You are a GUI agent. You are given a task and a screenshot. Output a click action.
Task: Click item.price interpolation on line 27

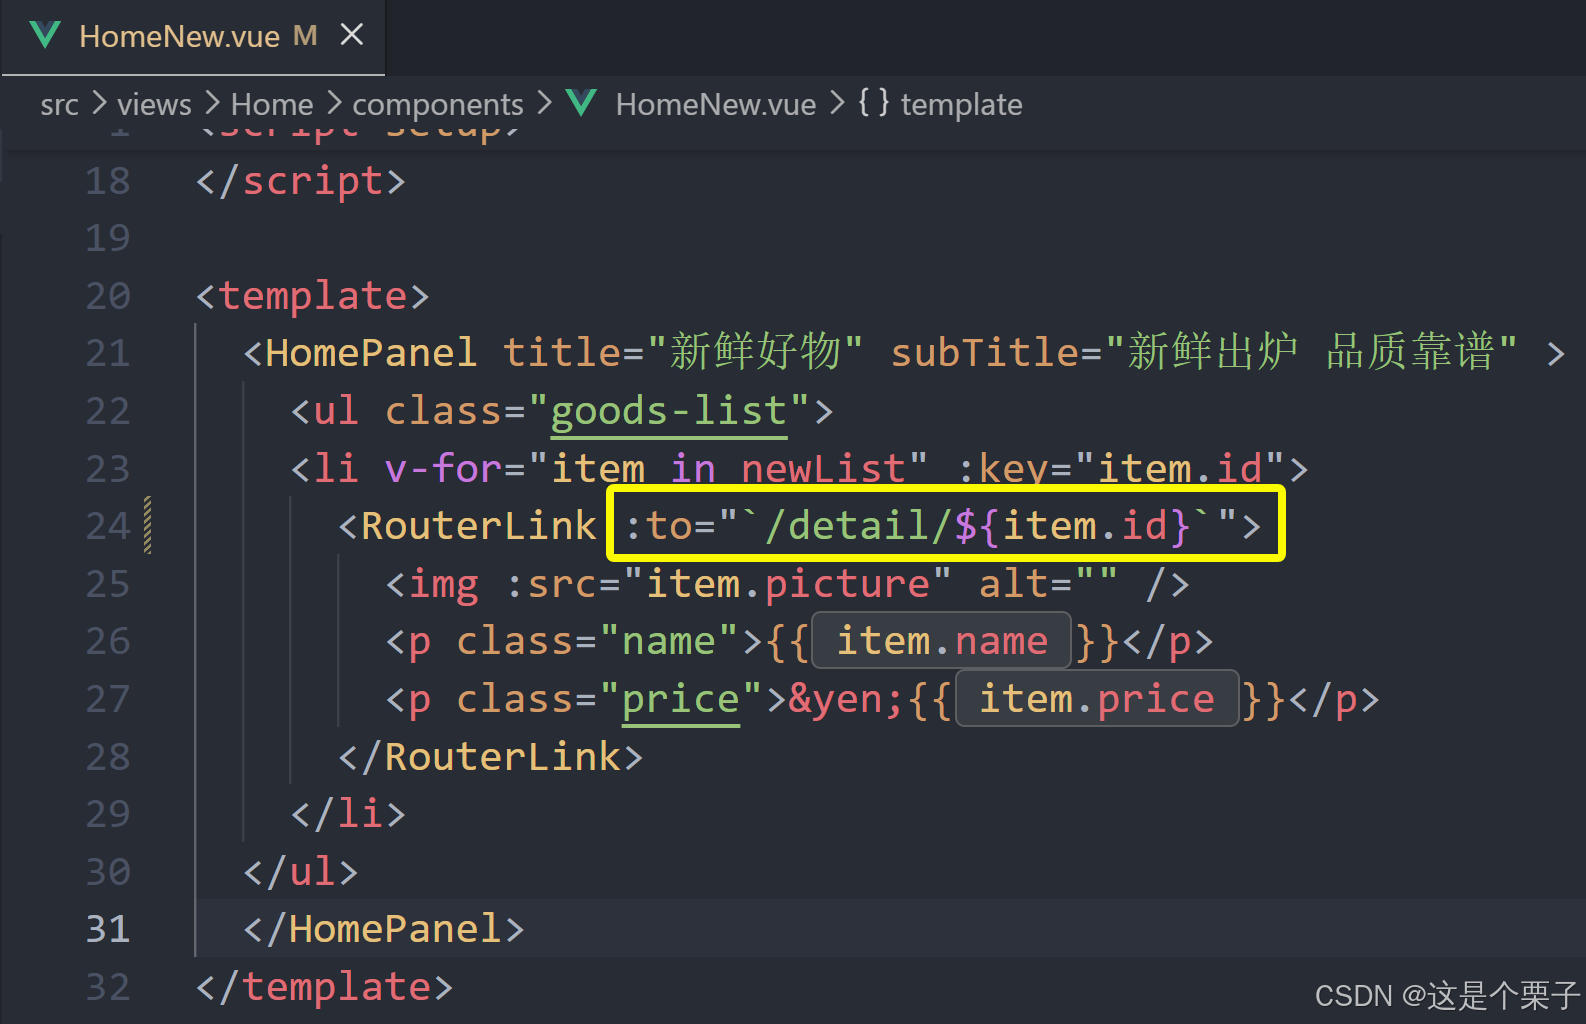[1097, 699]
